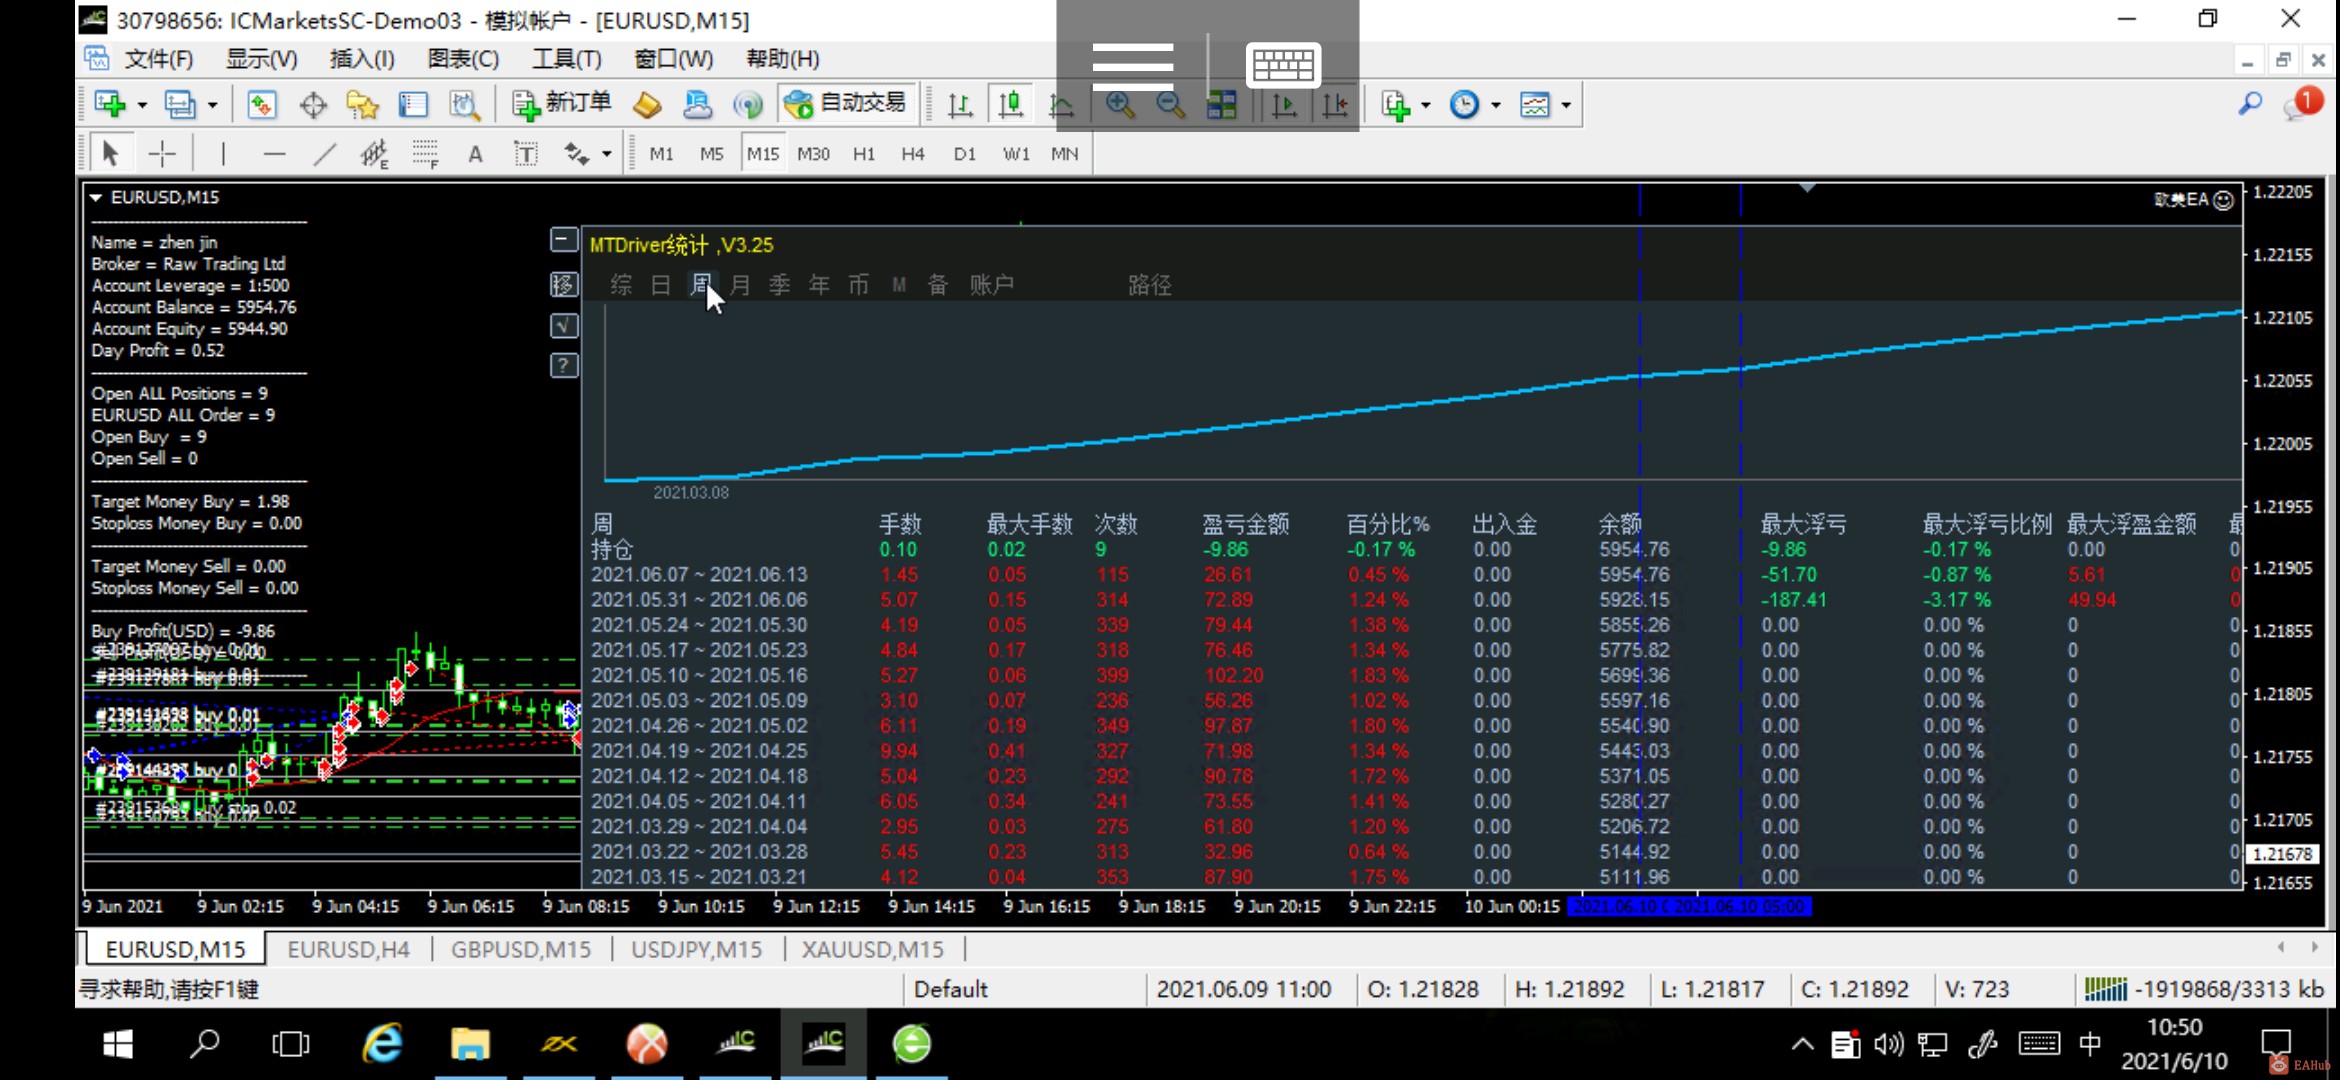Screen dimensions: 2340x1080
Task: Expand the arrows objects dropdown
Action: click(607, 154)
